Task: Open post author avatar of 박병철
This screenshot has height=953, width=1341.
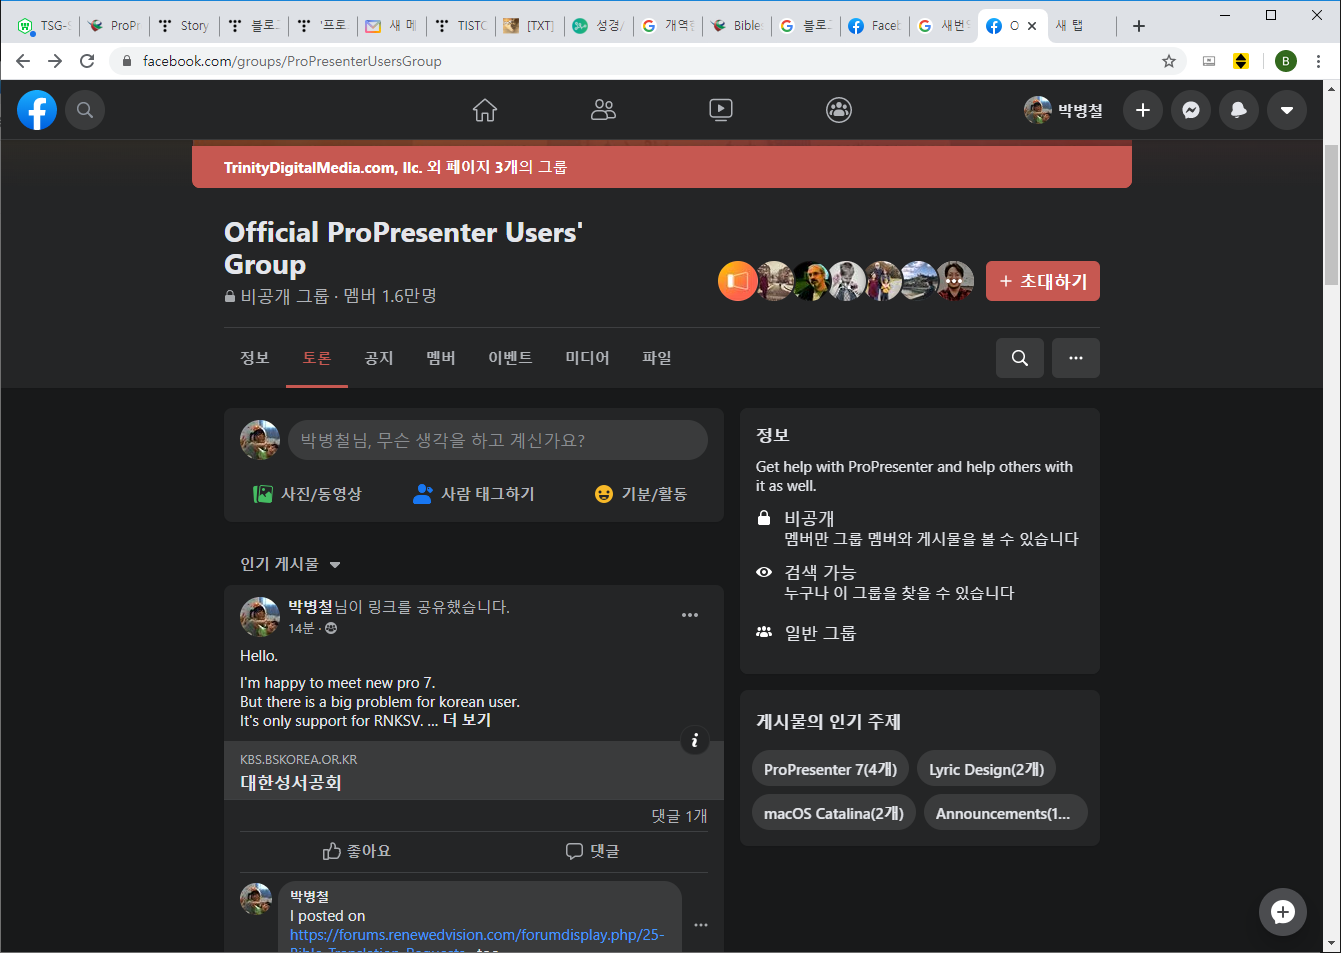Action: pyautogui.click(x=260, y=616)
